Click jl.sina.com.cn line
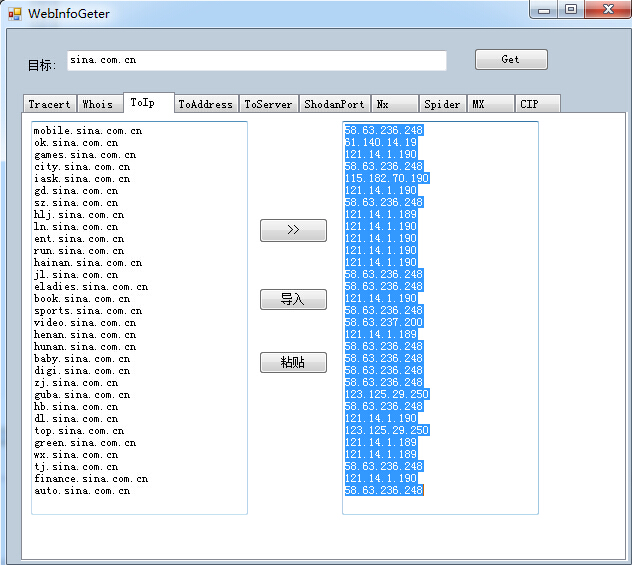 pos(76,275)
